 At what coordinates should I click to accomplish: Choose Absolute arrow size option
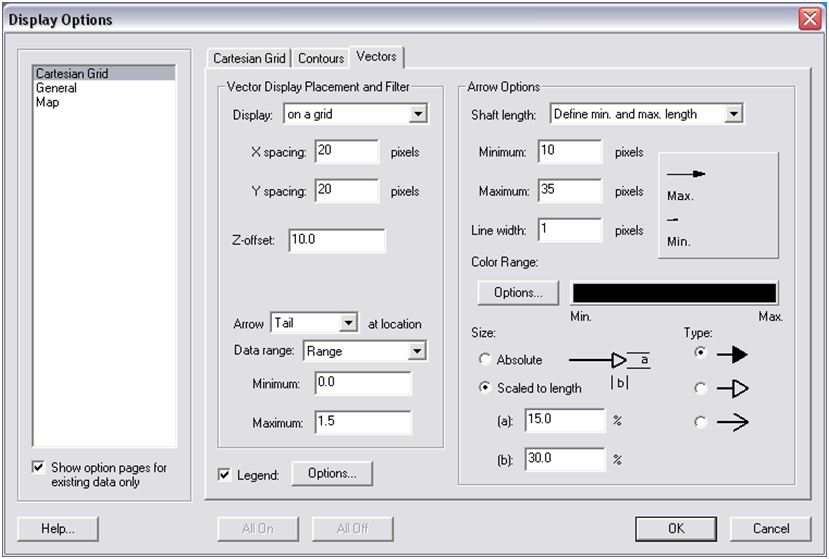pos(485,359)
